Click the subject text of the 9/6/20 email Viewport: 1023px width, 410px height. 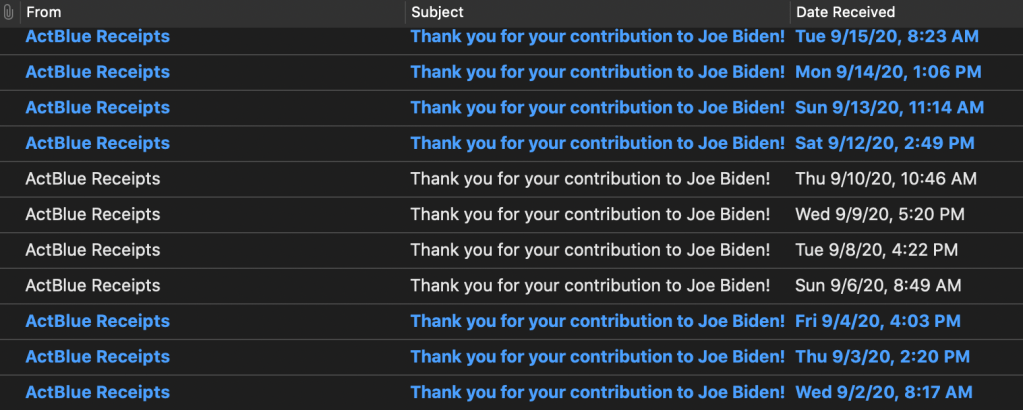pyautogui.click(x=590, y=286)
